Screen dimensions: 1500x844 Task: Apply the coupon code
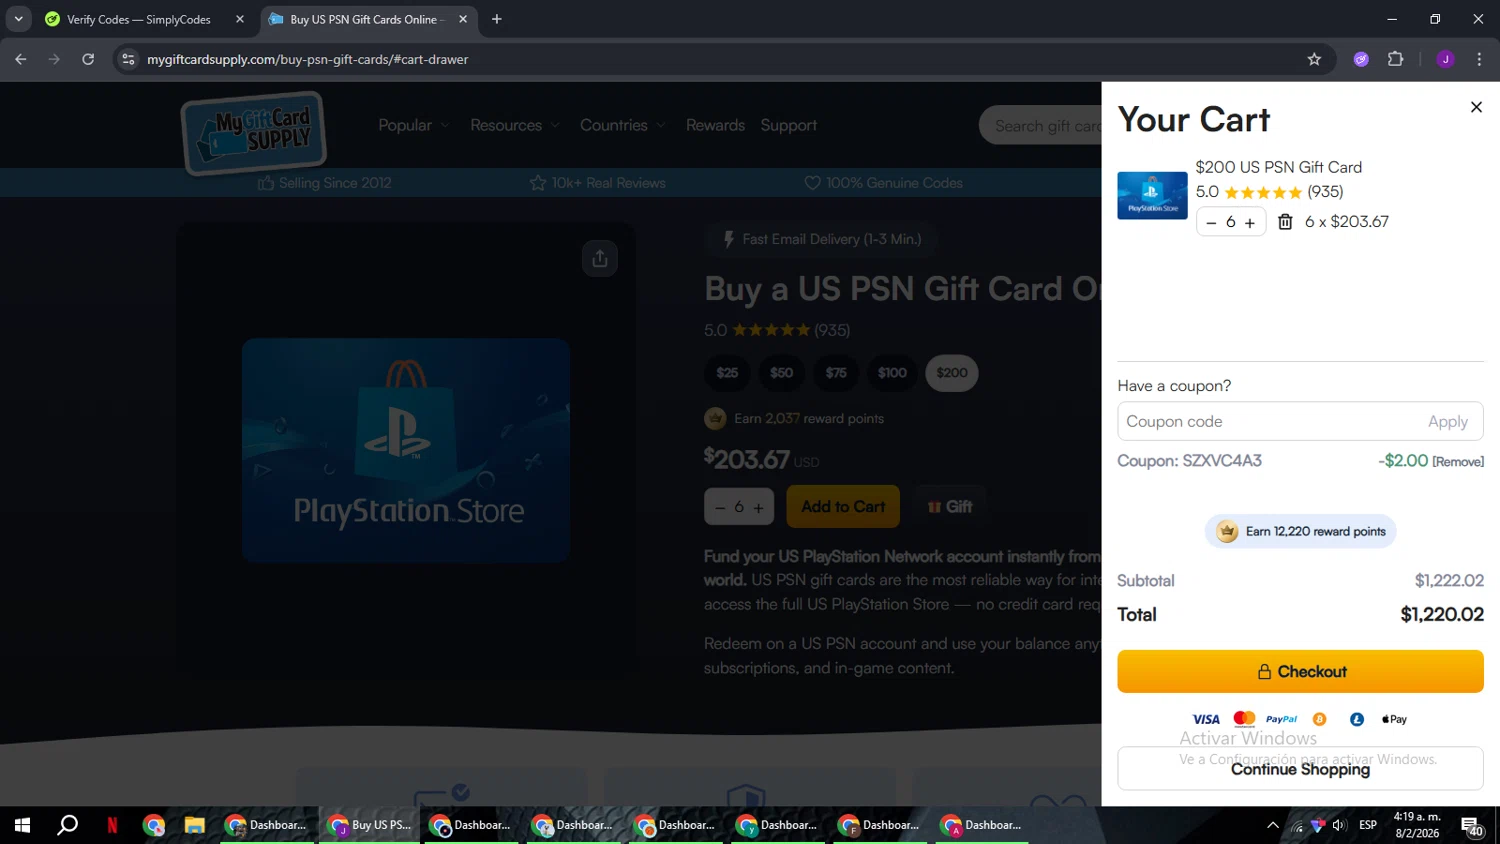coord(1447,421)
